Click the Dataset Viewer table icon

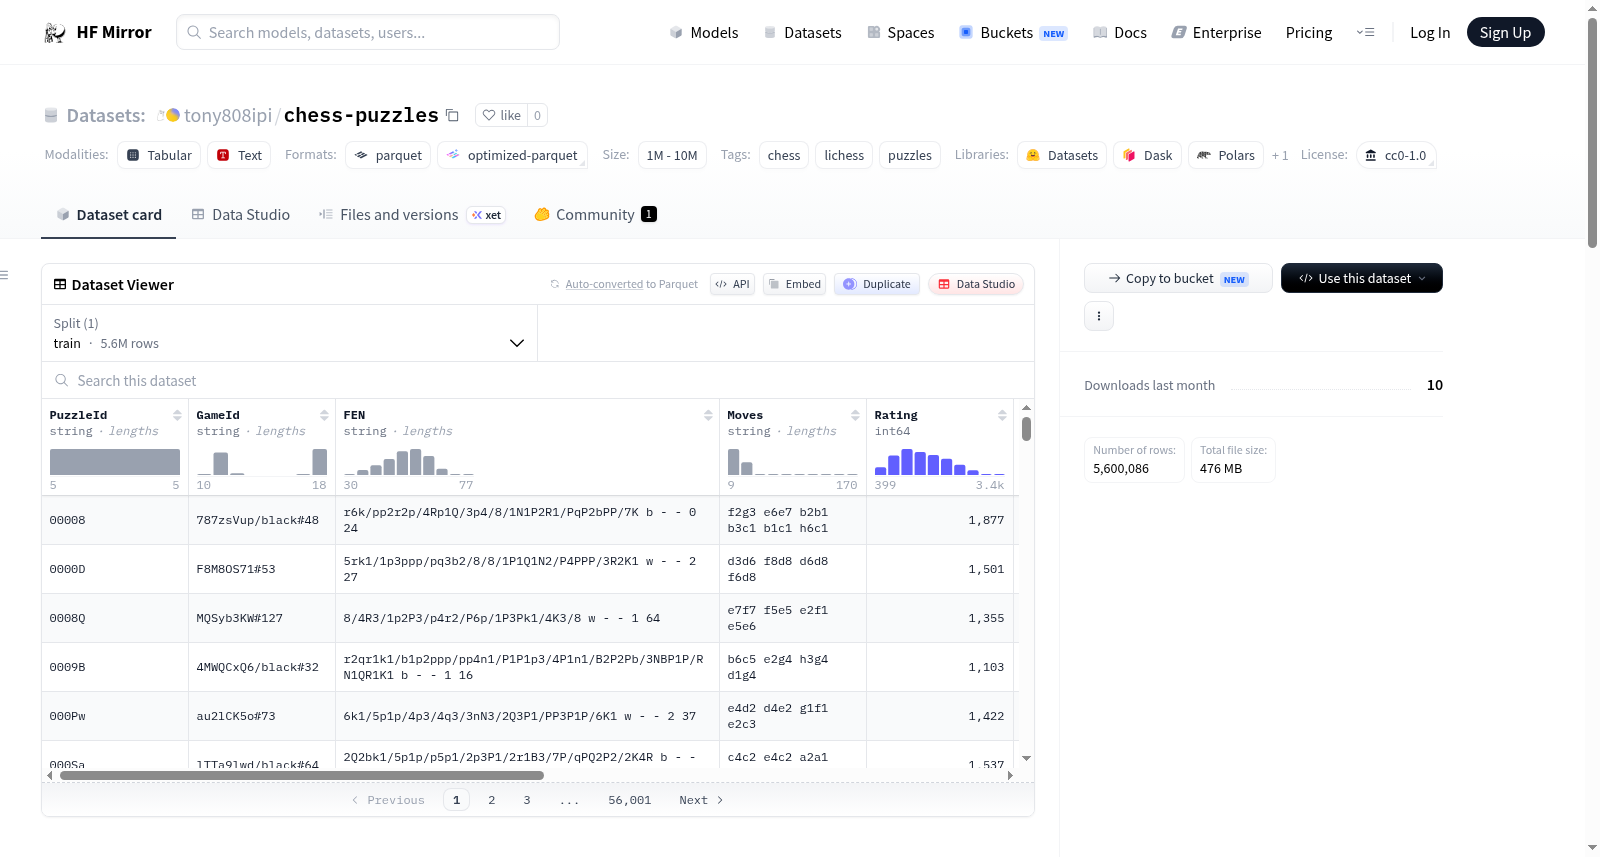[60, 285]
